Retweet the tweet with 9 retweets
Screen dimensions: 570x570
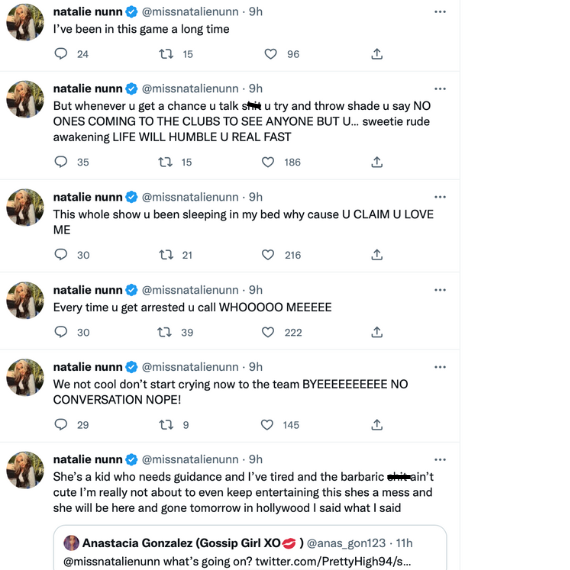click(166, 425)
